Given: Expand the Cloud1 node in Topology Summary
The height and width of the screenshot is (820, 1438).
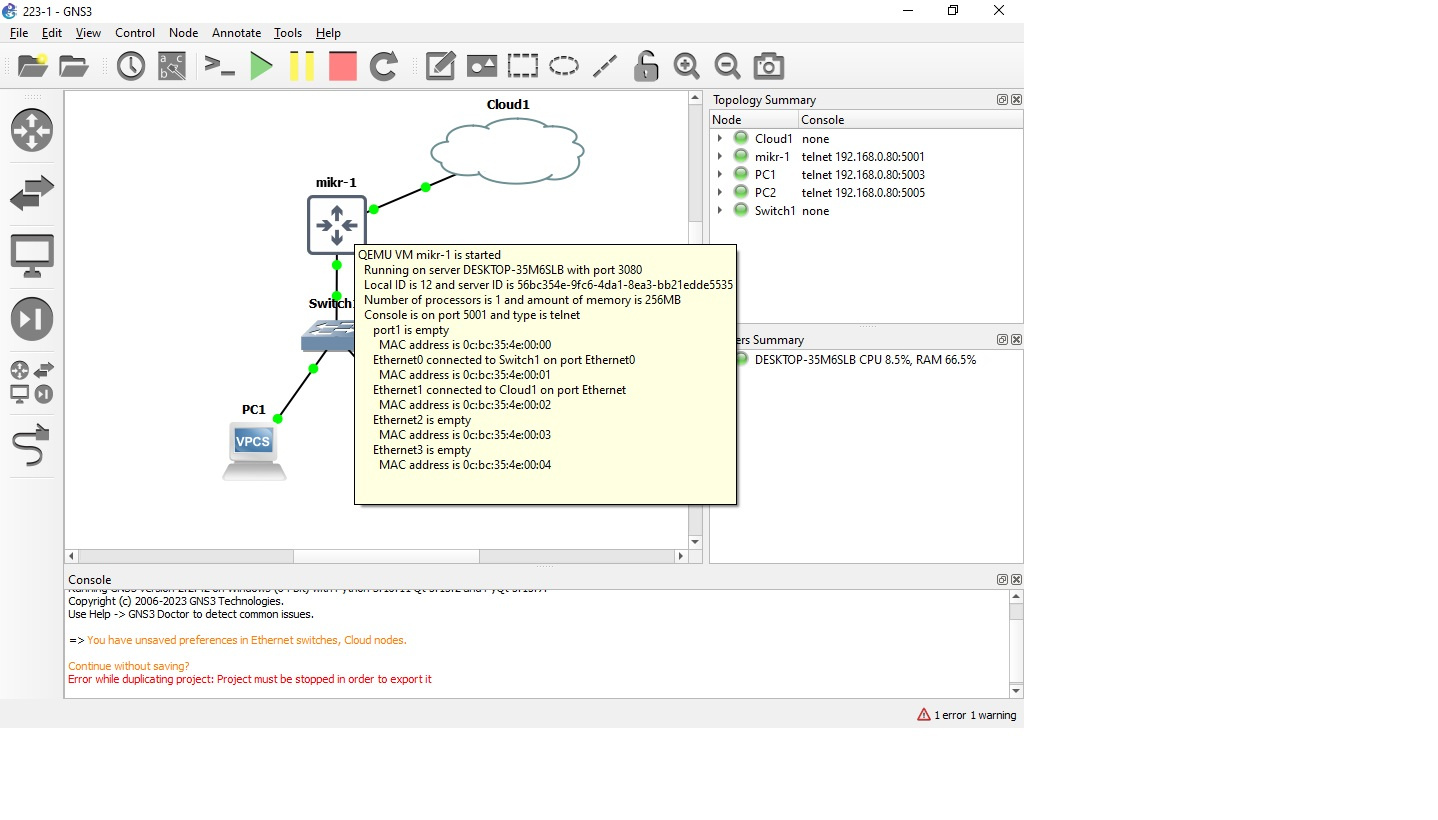Looking at the screenshot, I should click(x=720, y=139).
